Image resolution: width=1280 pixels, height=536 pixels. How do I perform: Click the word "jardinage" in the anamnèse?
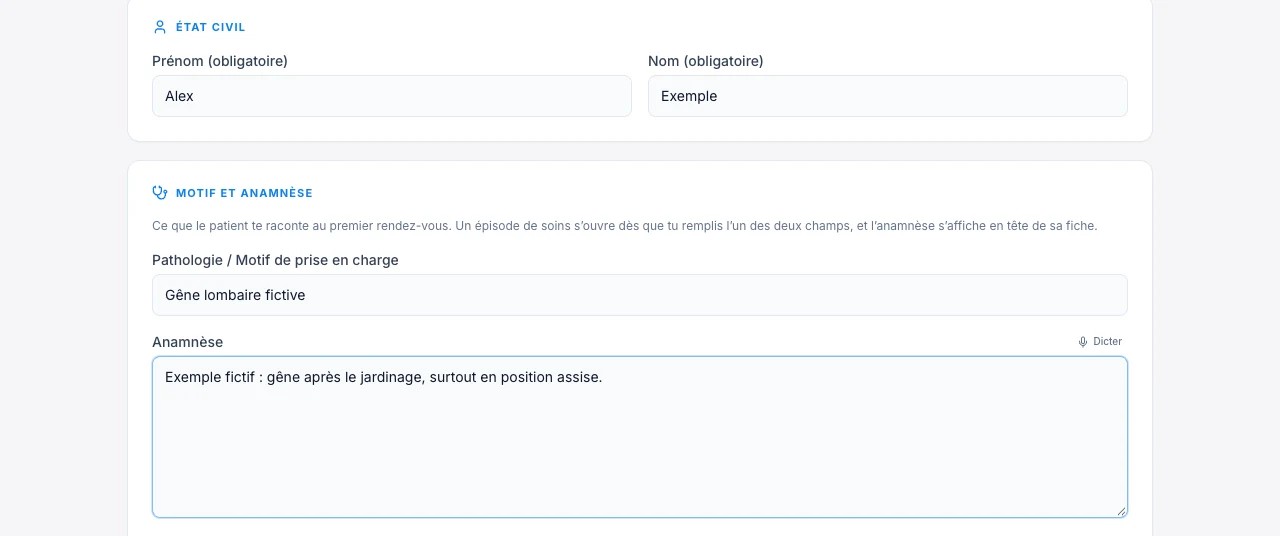pos(390,377)
